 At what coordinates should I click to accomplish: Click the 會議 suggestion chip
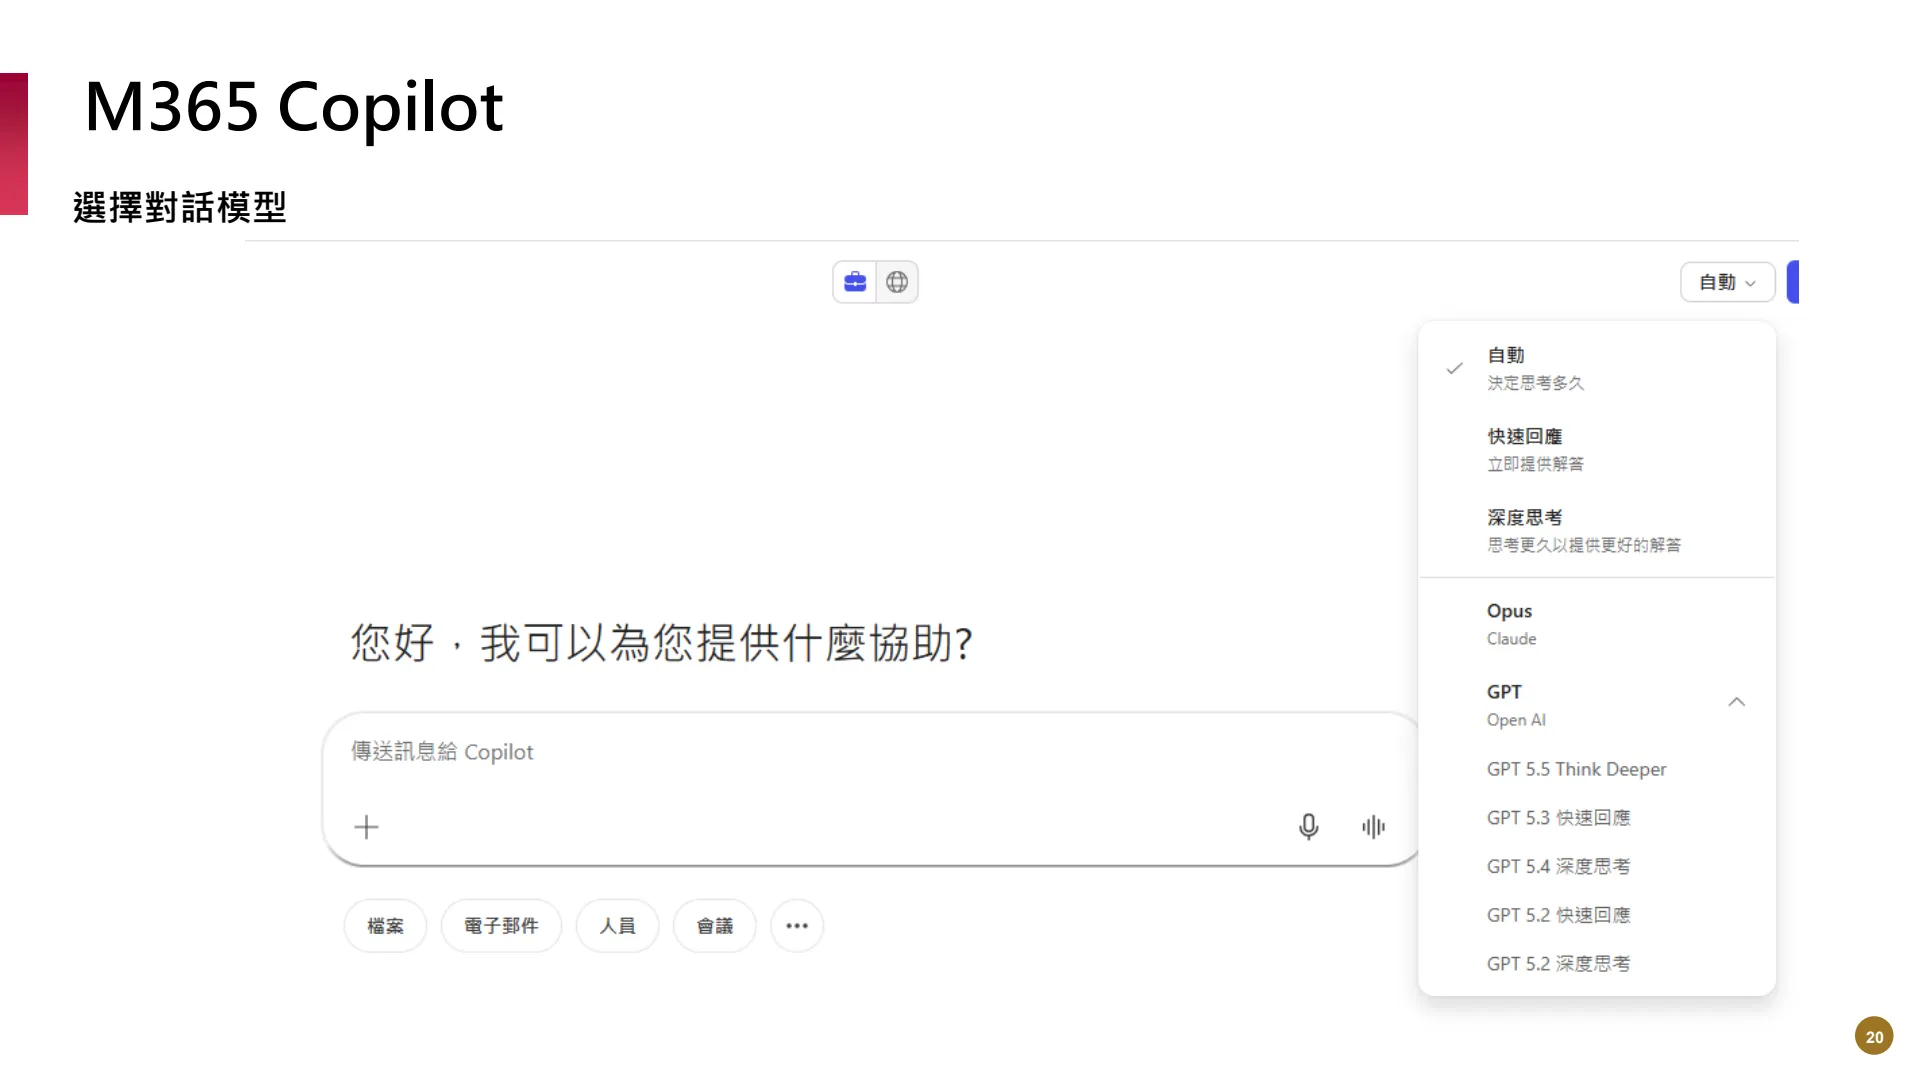714,926
